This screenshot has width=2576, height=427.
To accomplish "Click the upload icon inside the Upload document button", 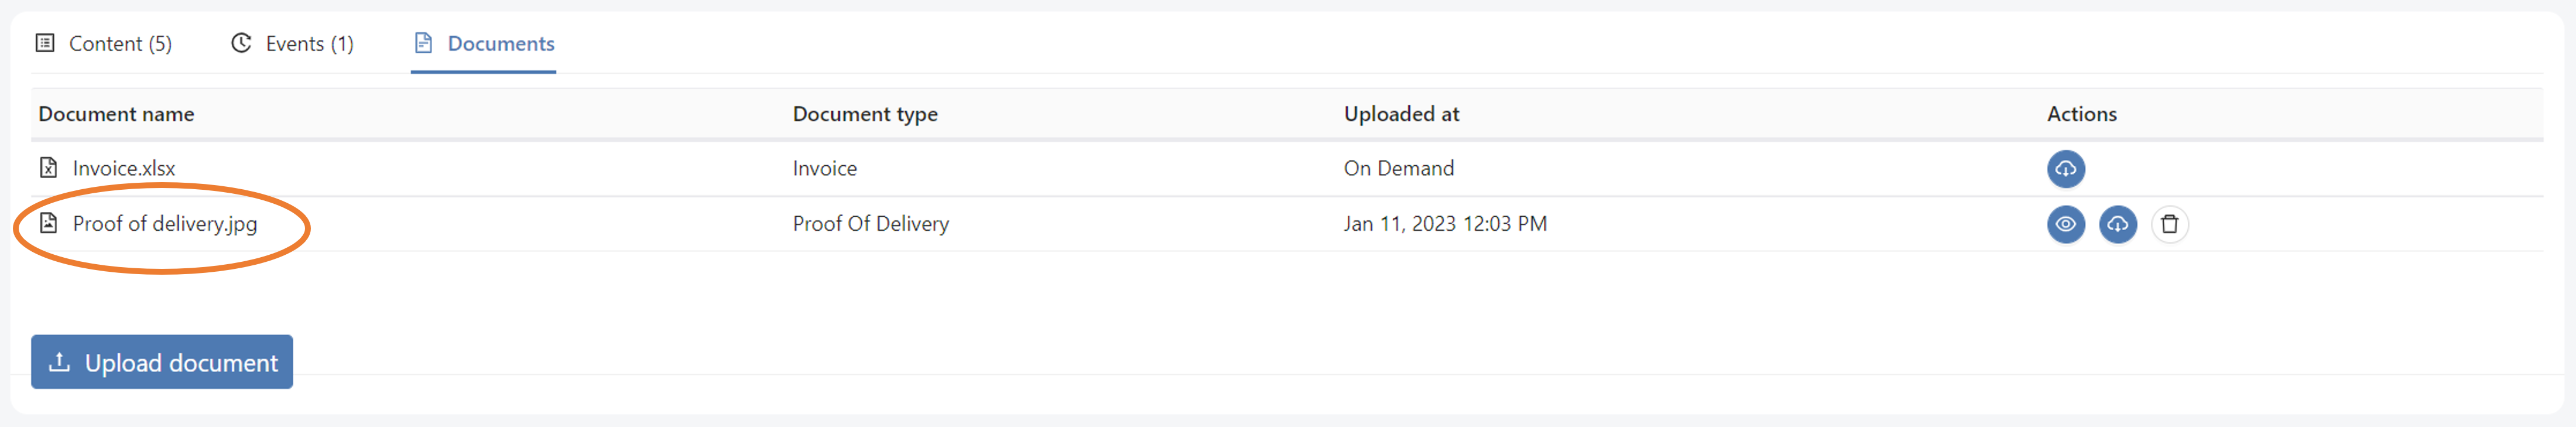I will pyautogui.click(x=60, y=362).
